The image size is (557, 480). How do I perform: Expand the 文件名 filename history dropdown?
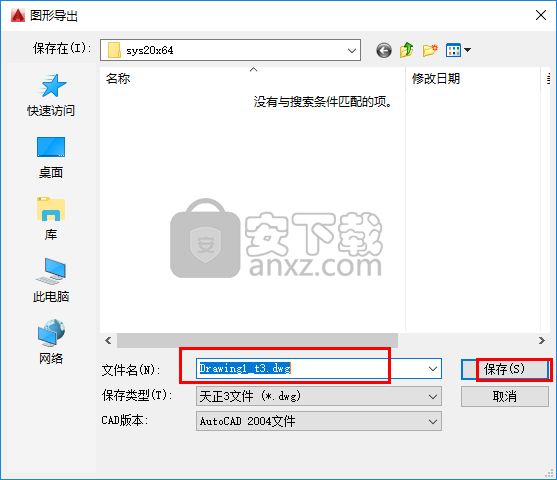pos(433,369)
